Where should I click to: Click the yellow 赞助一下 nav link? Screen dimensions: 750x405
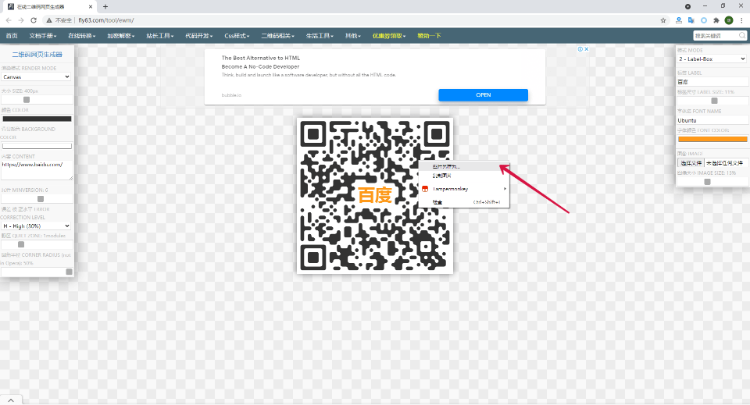tap(429, 36)
